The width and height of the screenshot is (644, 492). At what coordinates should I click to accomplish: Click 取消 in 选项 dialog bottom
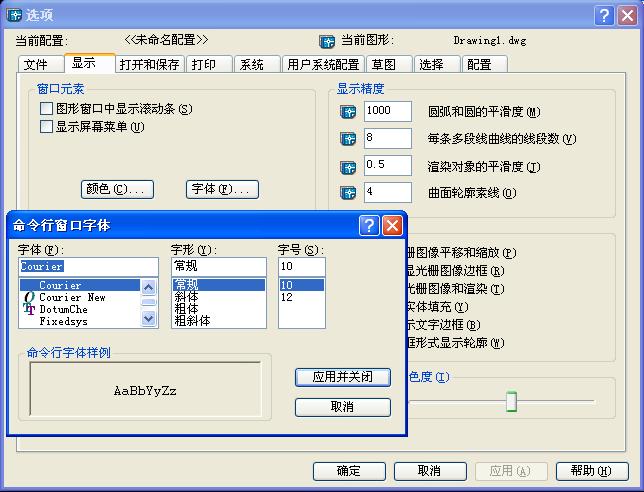[430, 471]
